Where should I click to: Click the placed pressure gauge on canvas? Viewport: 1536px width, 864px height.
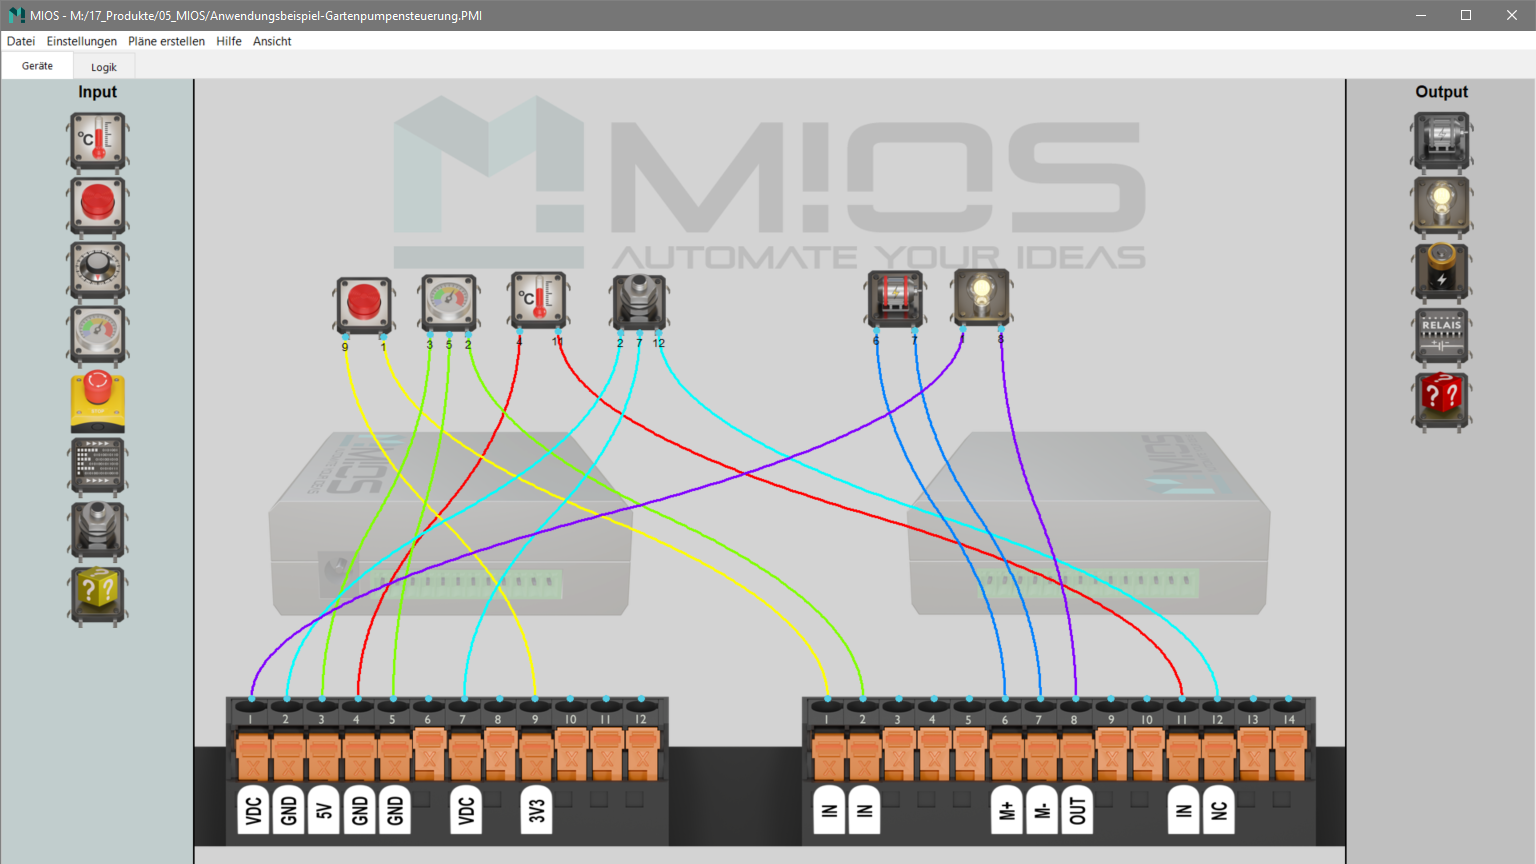[448, 302]
